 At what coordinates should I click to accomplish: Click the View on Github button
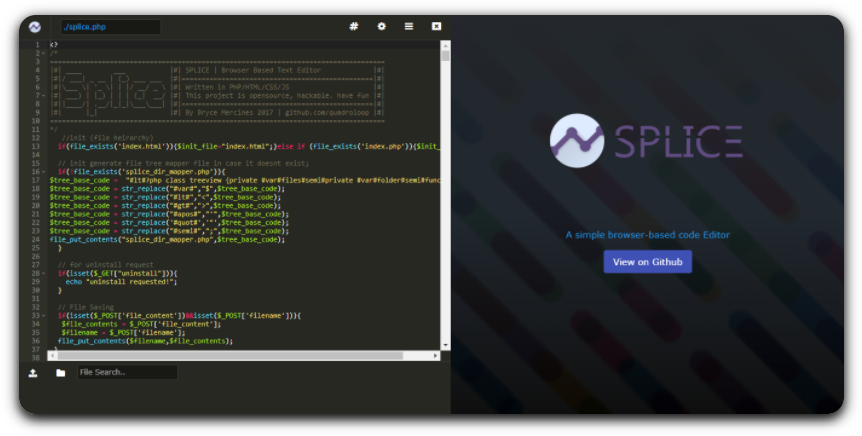[x=648, y=262]
